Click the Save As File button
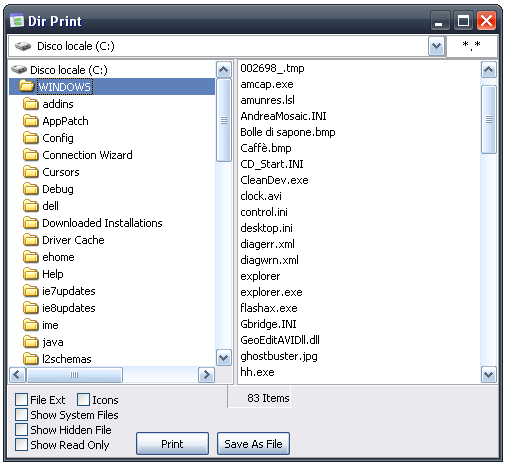 [x=253, y=444]
